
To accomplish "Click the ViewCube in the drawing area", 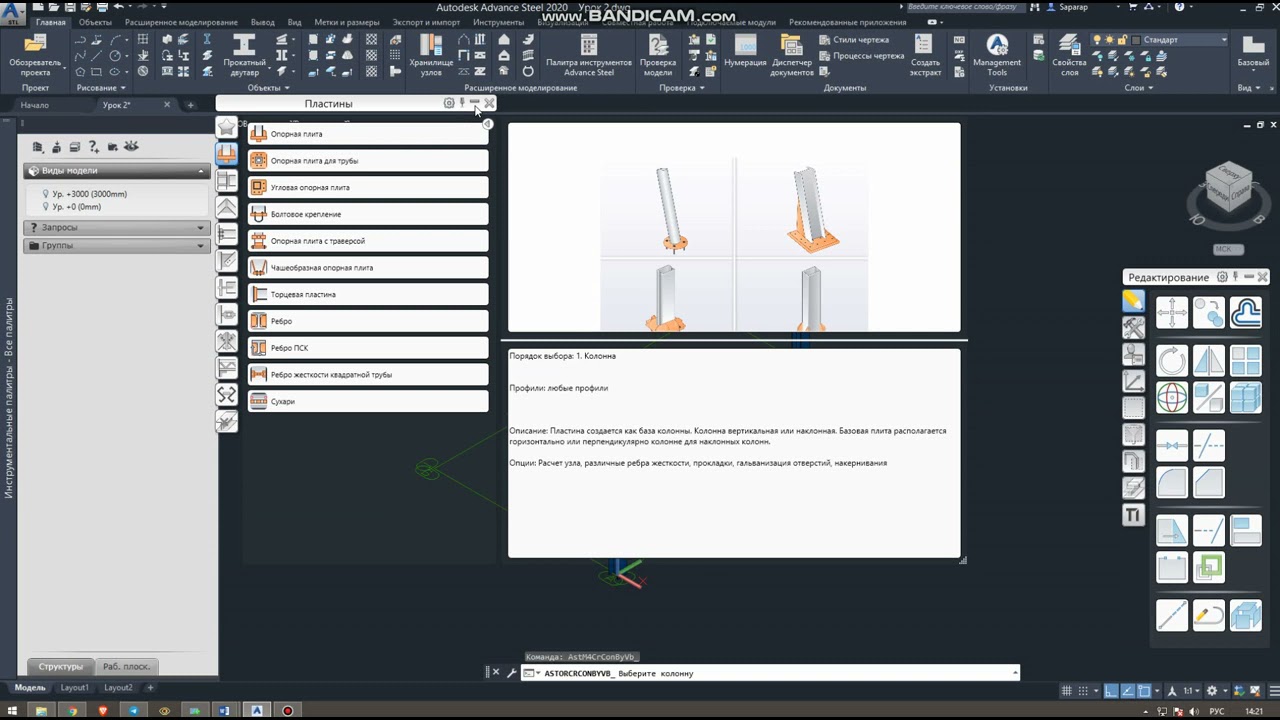I will point(1228,188).
